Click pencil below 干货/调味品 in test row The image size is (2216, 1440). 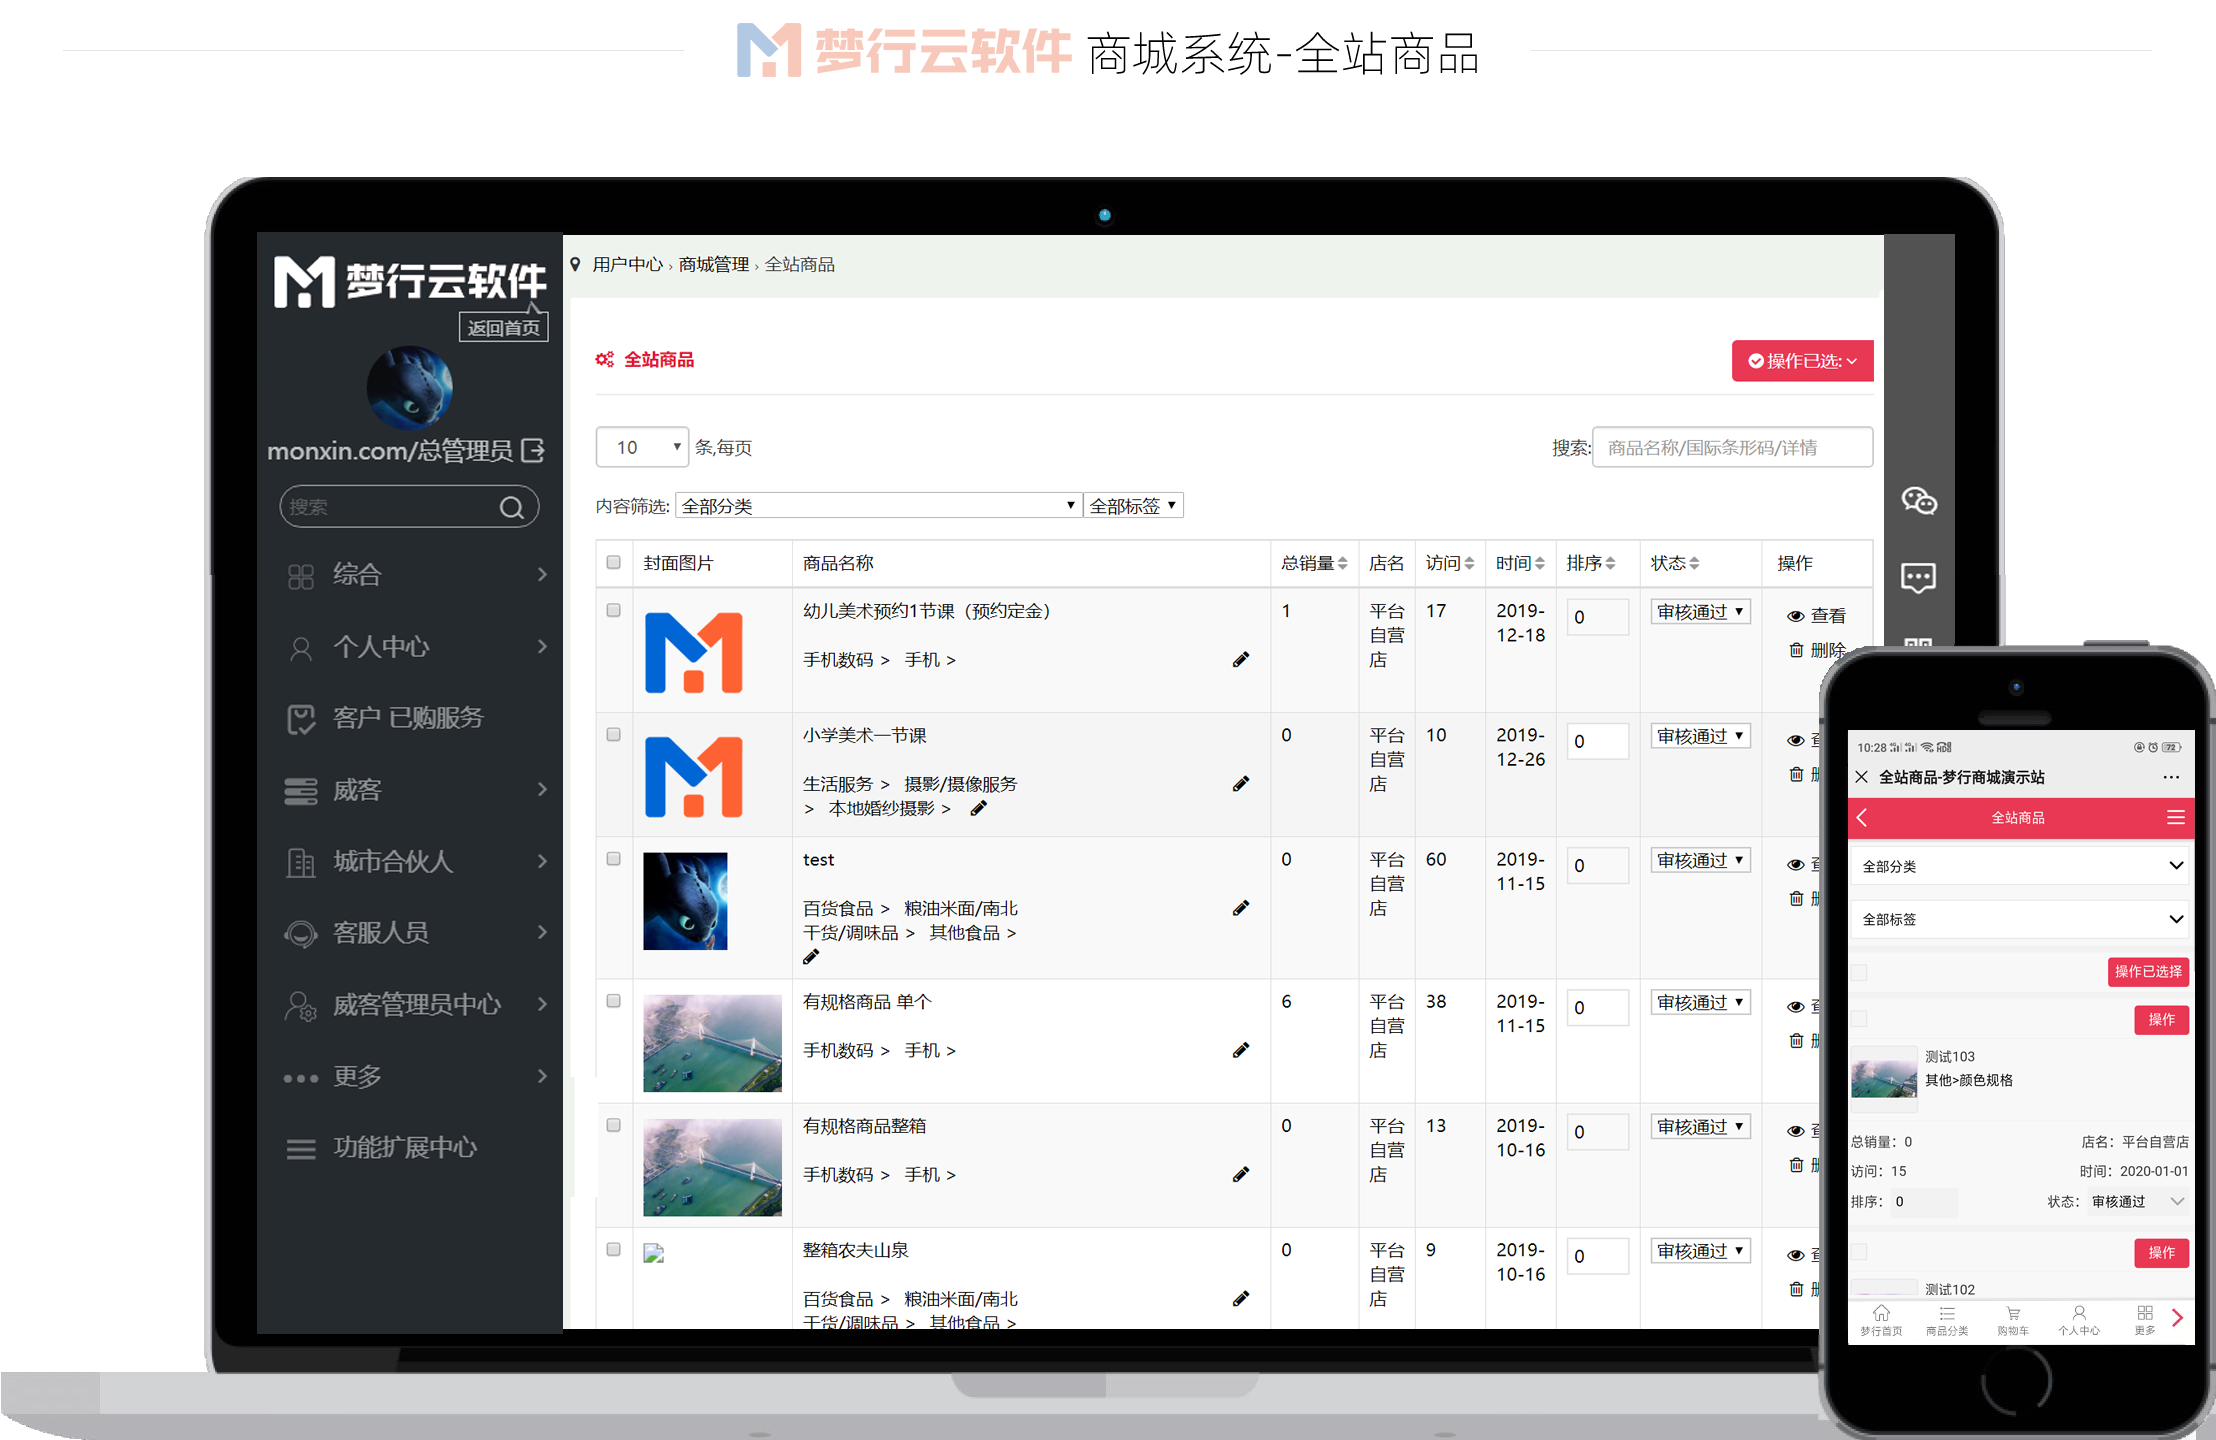pos(811,957)
